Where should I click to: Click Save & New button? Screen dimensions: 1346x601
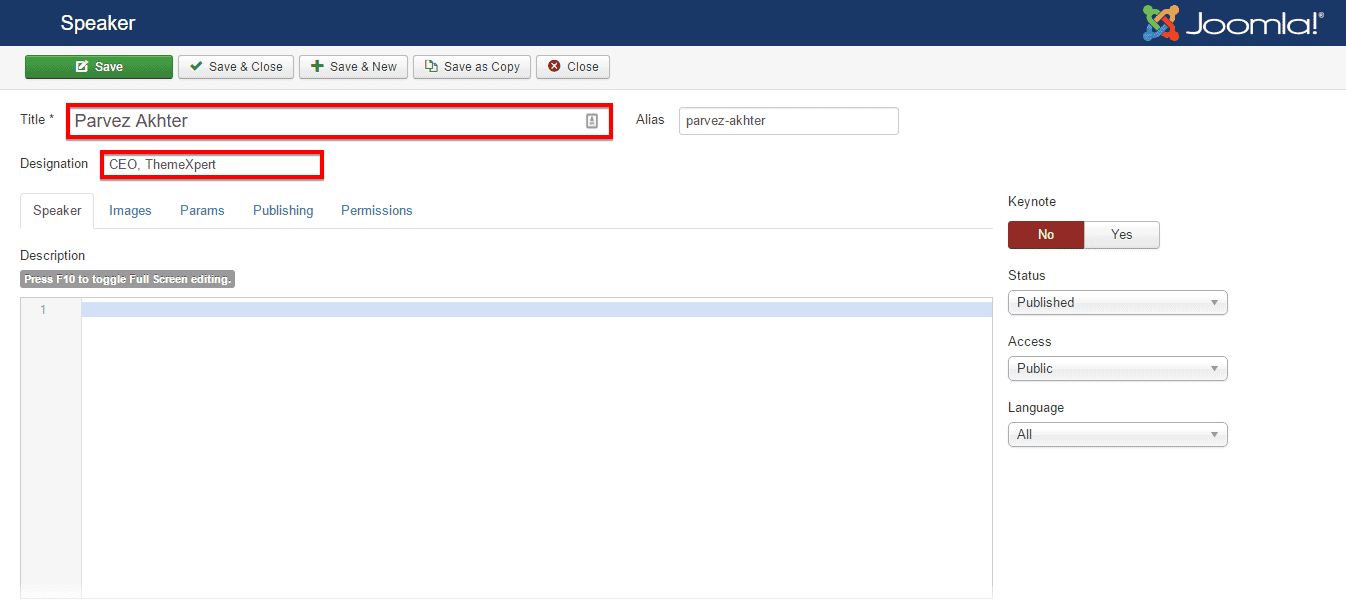click(x=353, y=67)
